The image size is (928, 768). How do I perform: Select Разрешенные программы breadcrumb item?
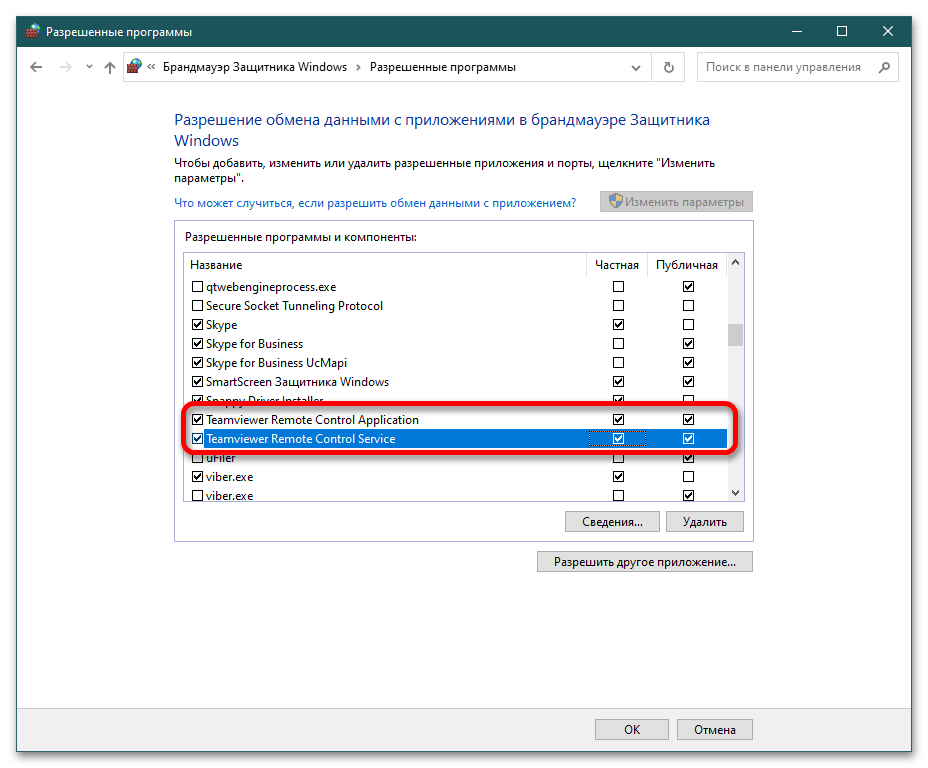[443, 68]
